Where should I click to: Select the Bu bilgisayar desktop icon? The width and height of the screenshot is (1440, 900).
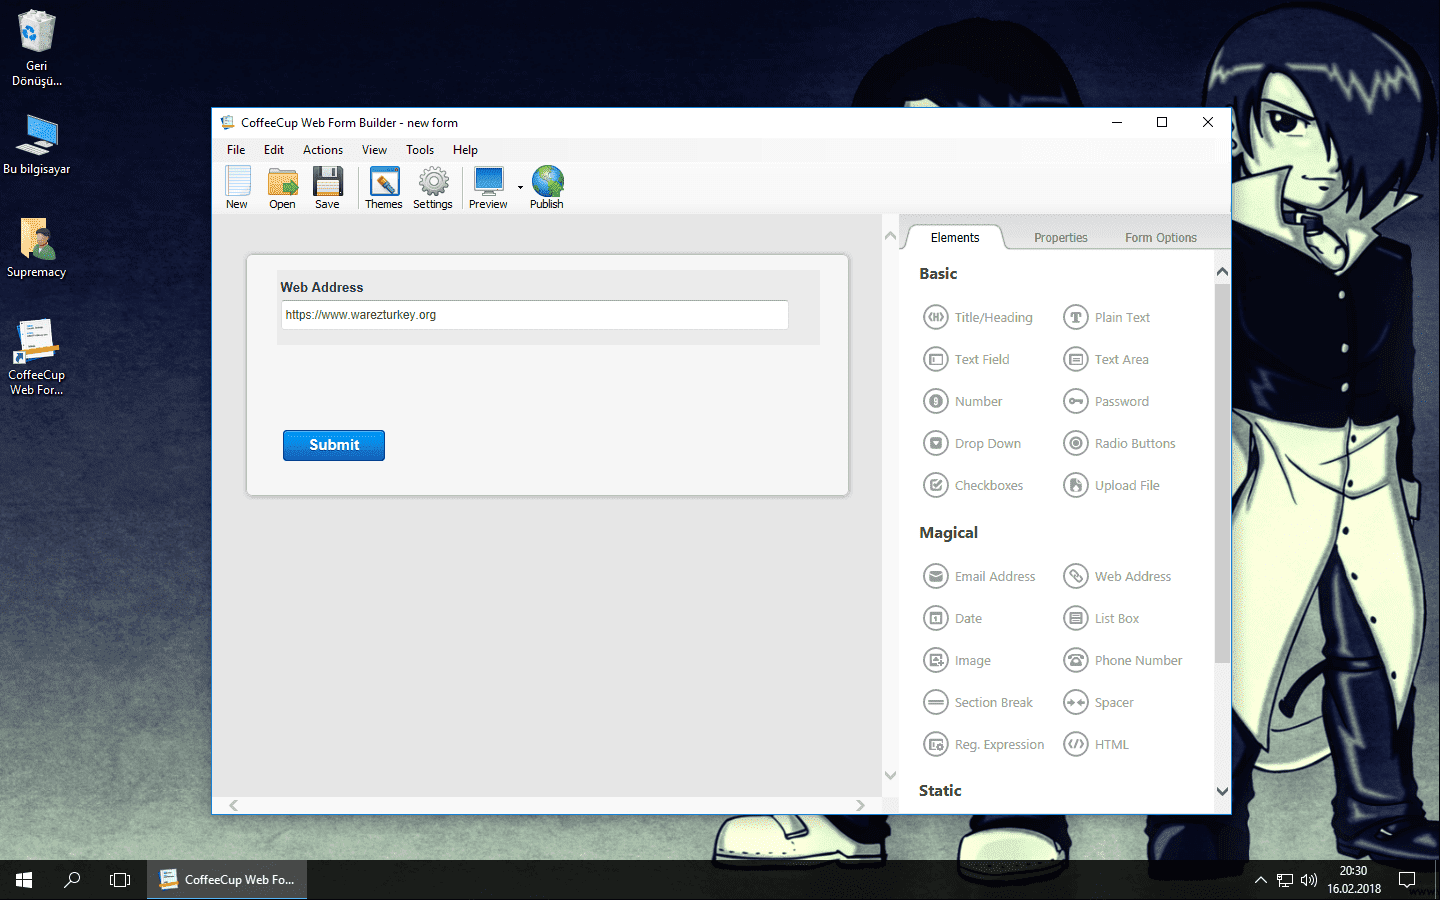[x=37, y=145]
